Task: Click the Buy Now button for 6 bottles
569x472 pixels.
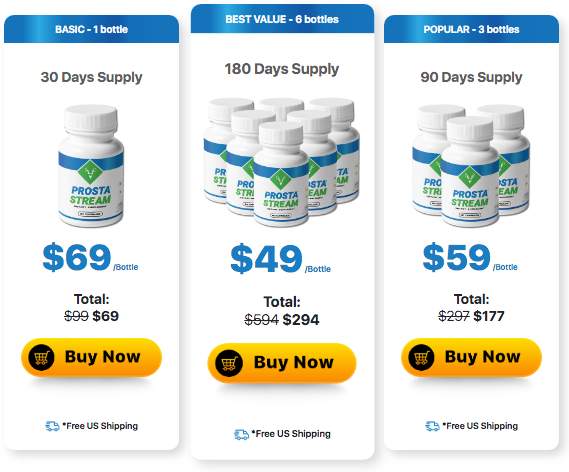Action: pyautogui.click(x=282, y=362)
